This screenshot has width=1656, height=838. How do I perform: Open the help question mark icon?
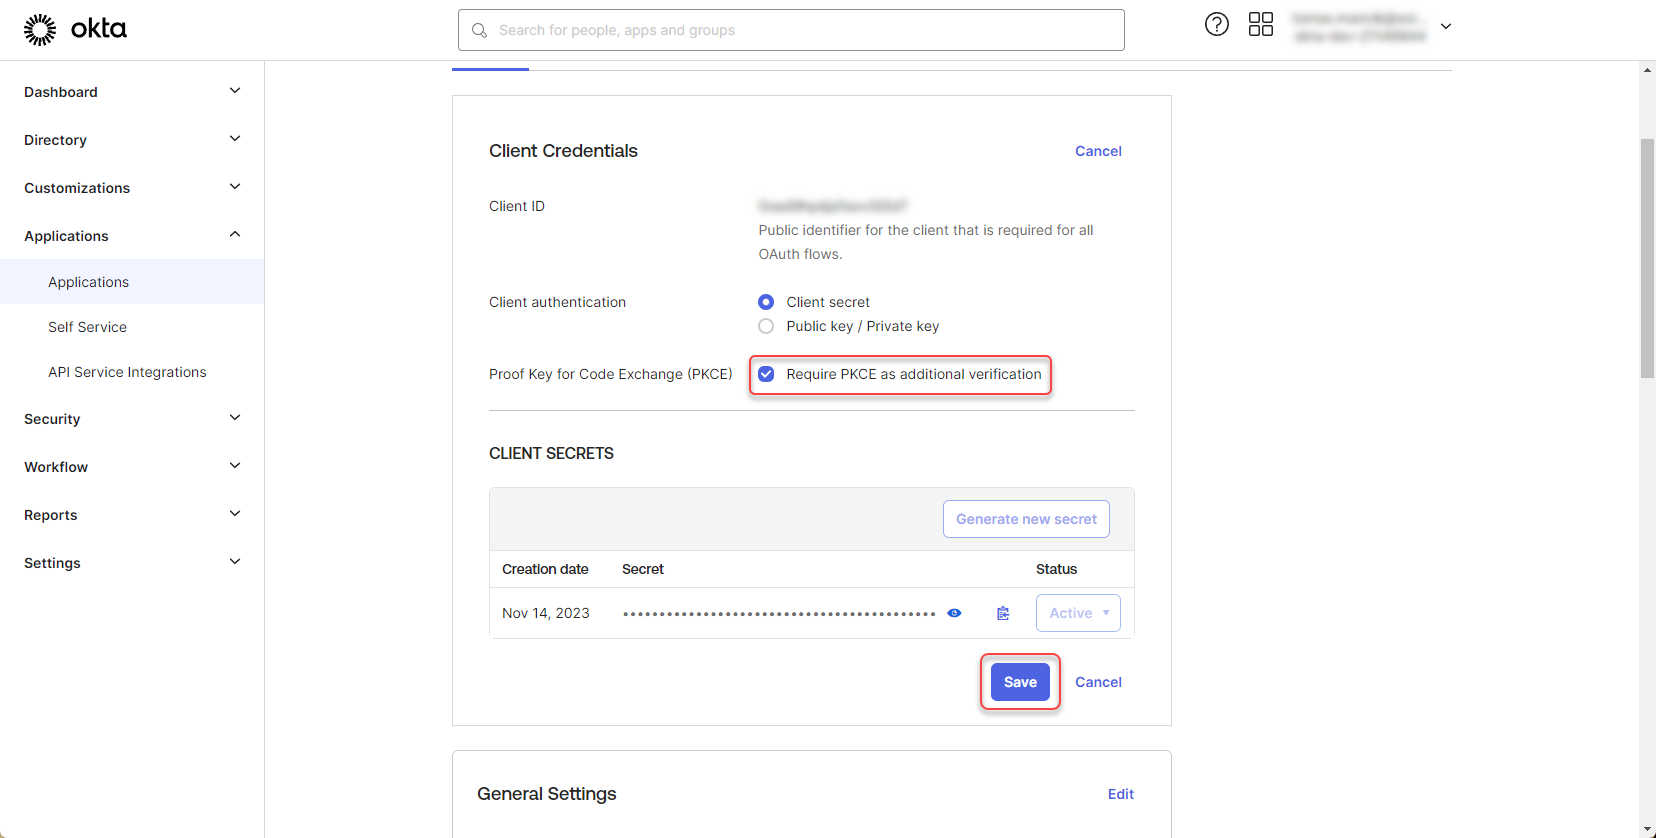1216,25
